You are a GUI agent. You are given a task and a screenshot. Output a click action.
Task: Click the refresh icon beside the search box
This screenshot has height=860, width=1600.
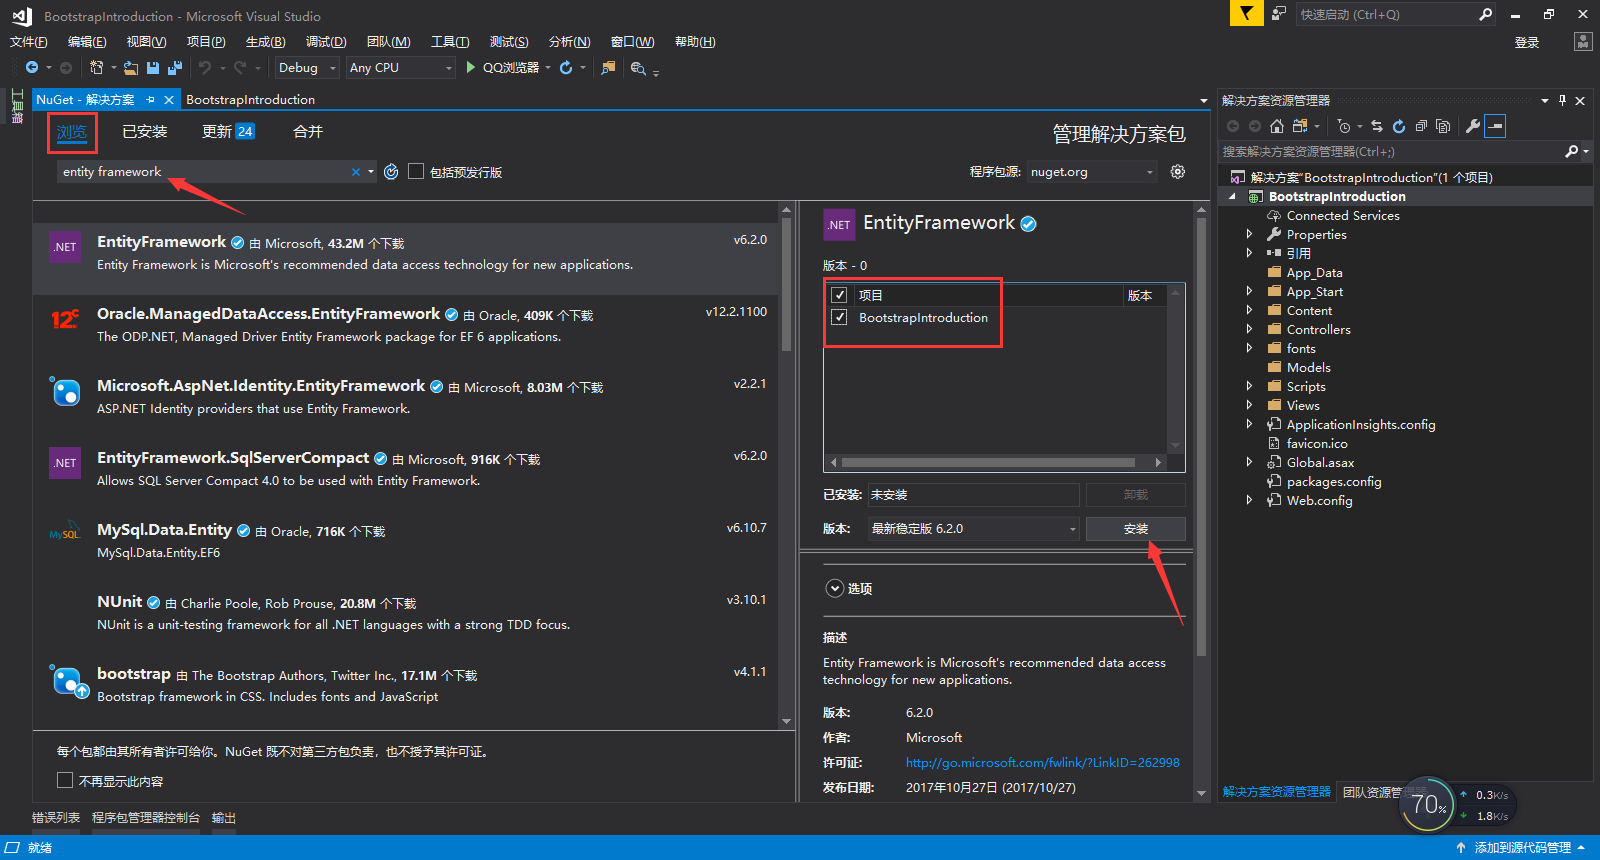(391, 172)
